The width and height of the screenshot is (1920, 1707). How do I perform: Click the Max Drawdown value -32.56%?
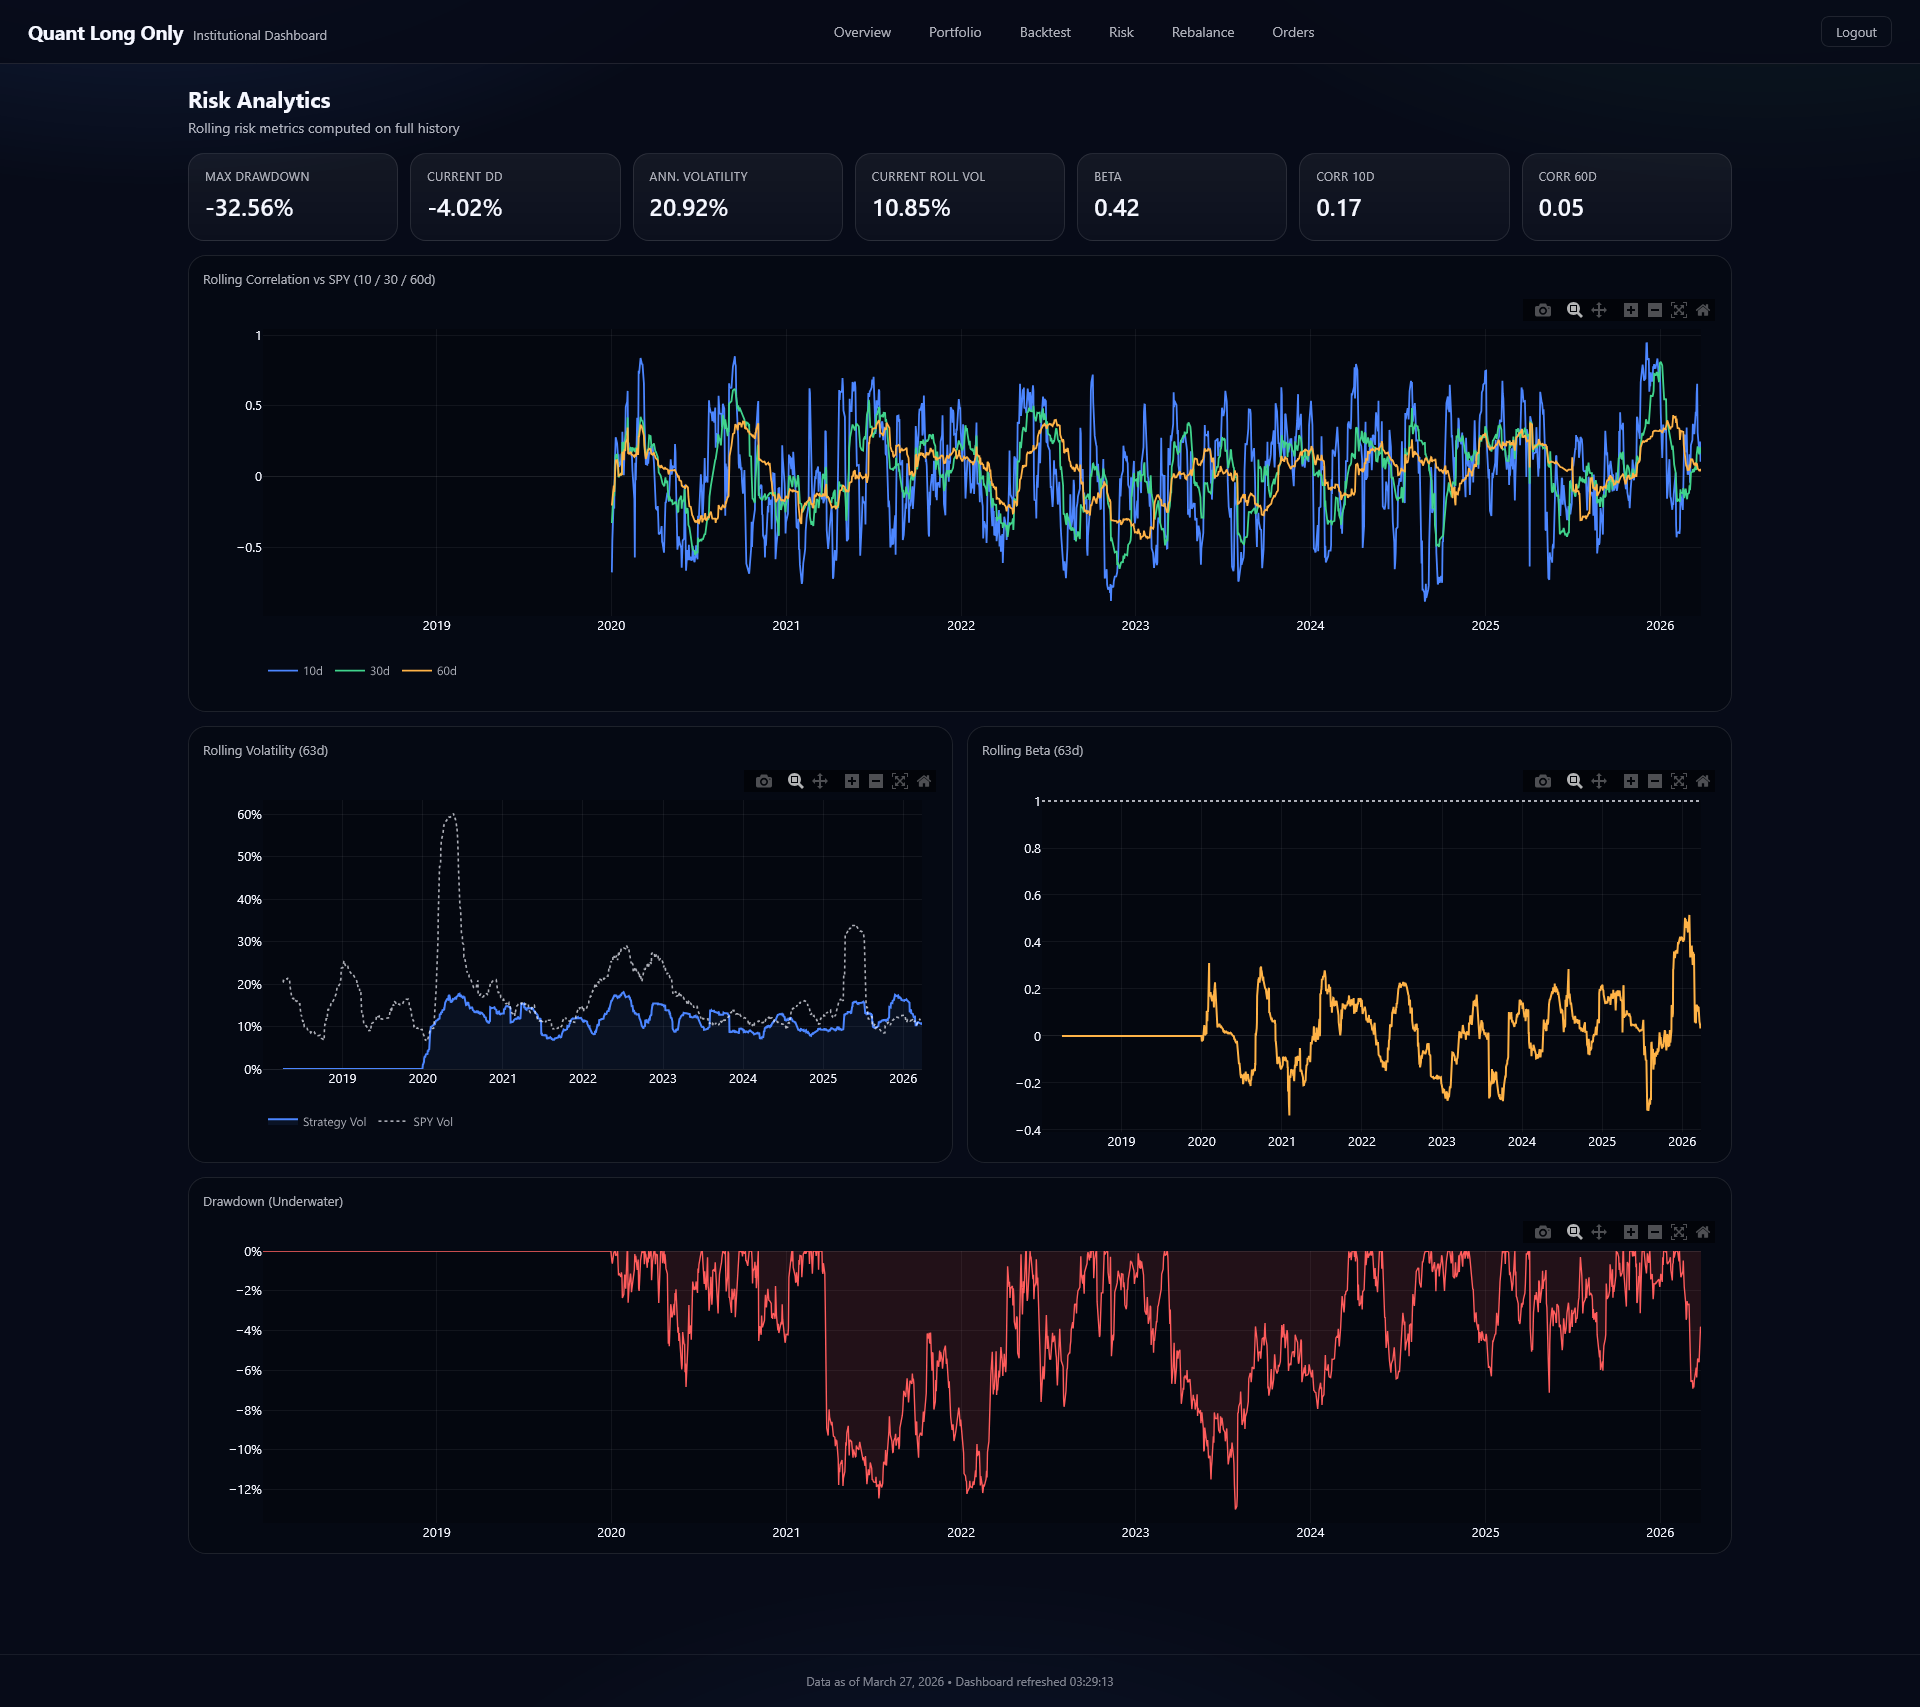[x=249, y=208]
